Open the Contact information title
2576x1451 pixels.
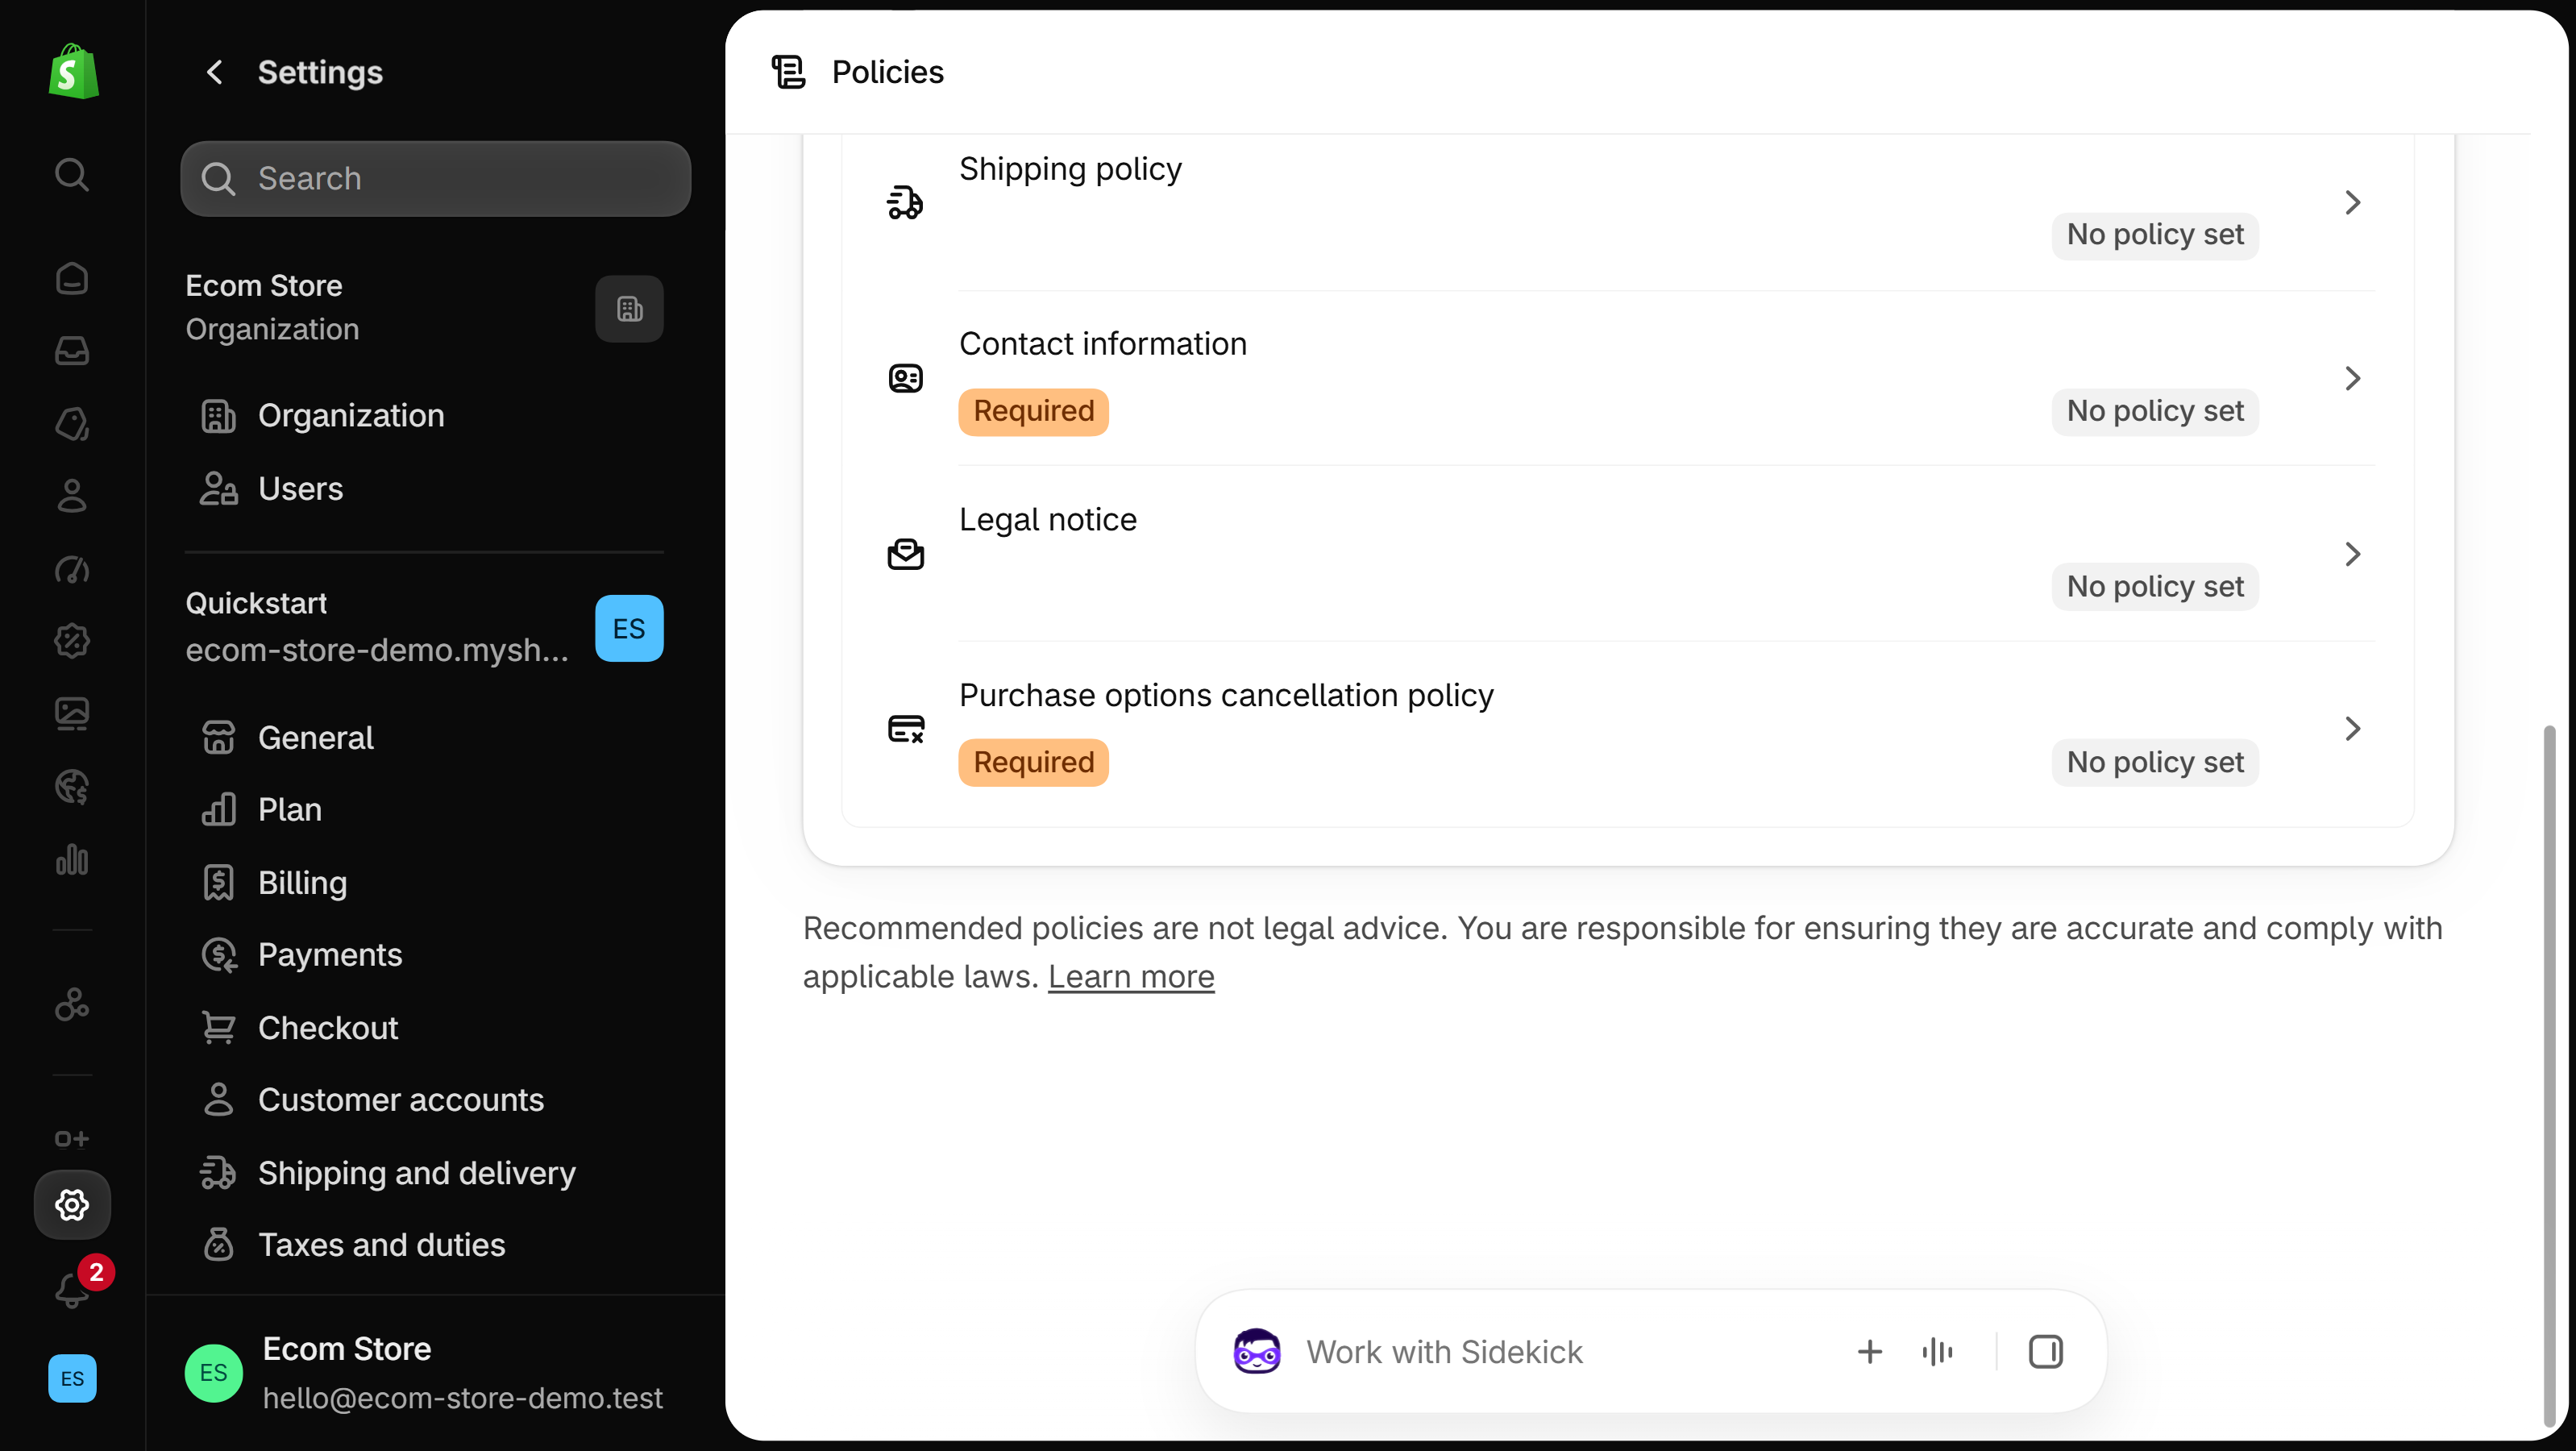(1103, 344)
